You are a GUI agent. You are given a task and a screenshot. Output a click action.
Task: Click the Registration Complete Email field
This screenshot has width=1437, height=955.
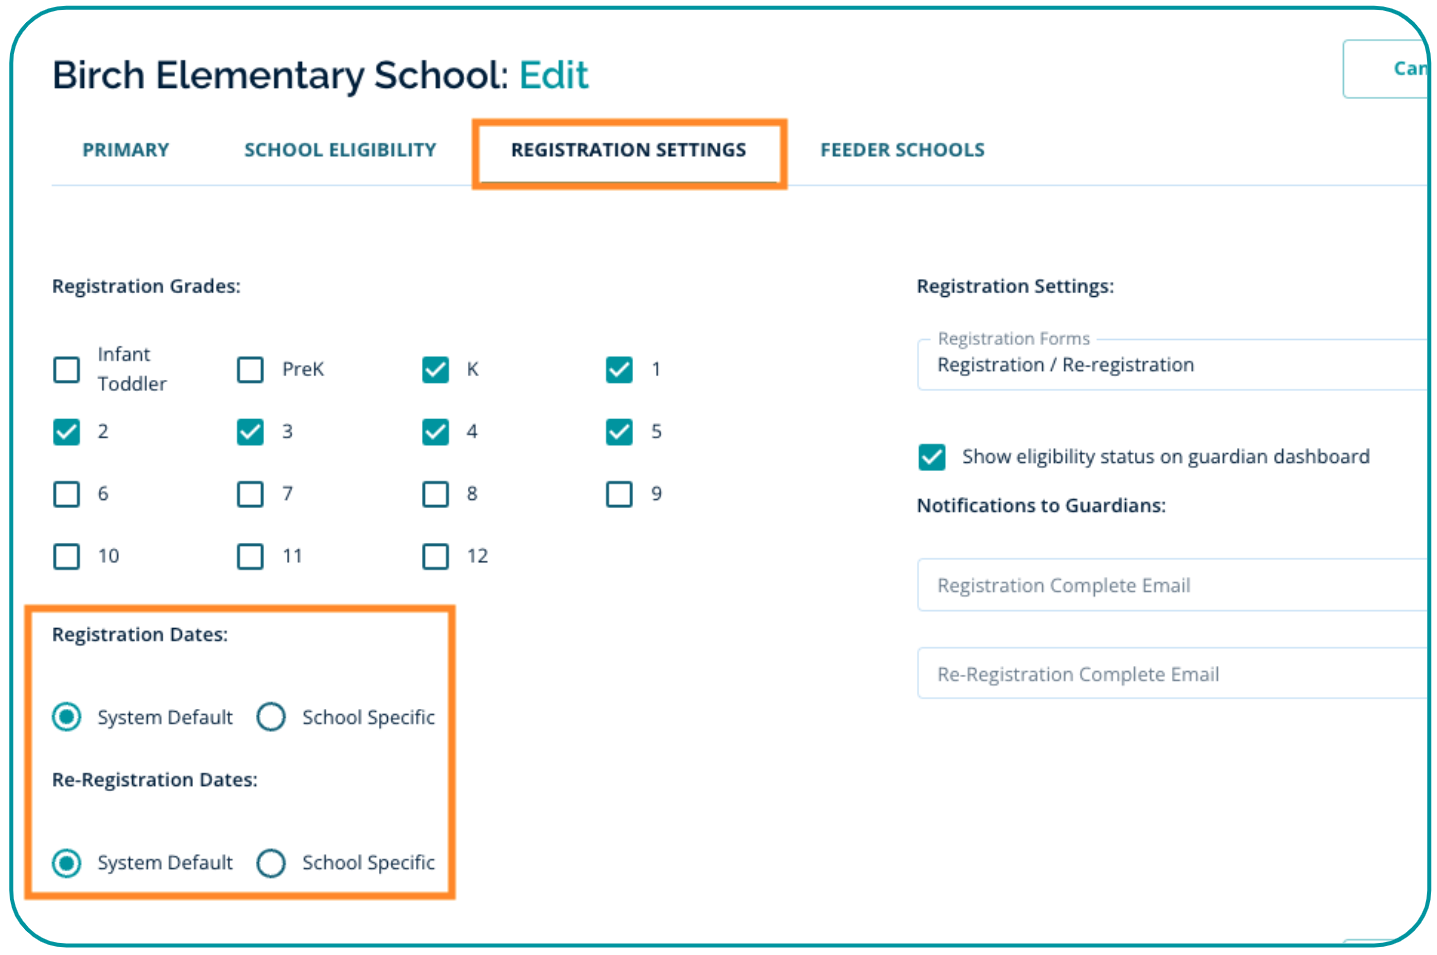[1170, 585]
